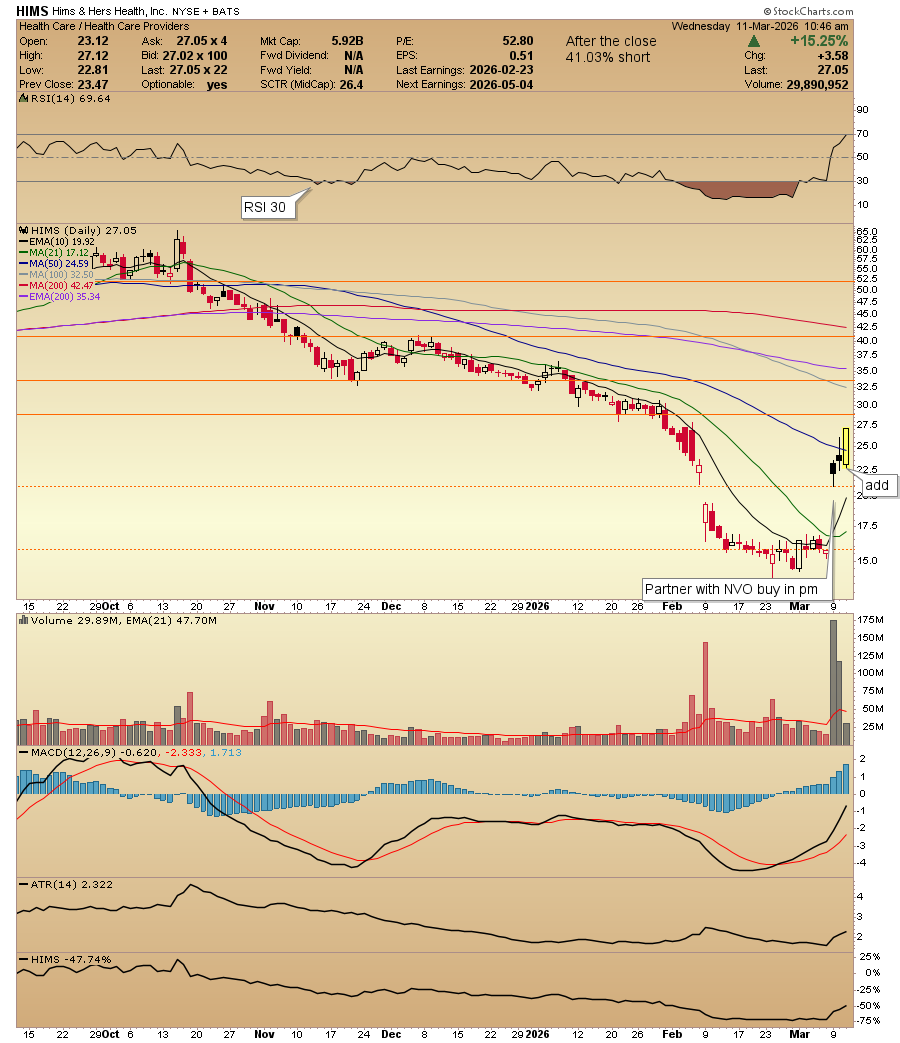
Task: Click the 'add' callout label
Action: point(879,486)
